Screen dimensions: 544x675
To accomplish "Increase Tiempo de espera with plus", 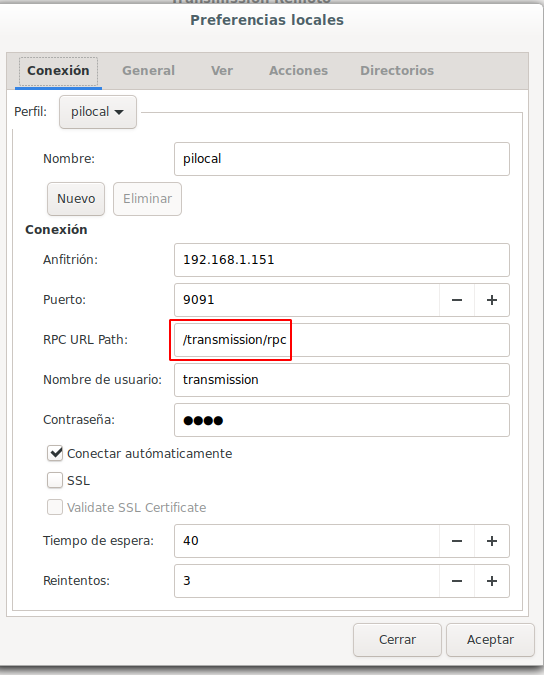I will [492, 541].
